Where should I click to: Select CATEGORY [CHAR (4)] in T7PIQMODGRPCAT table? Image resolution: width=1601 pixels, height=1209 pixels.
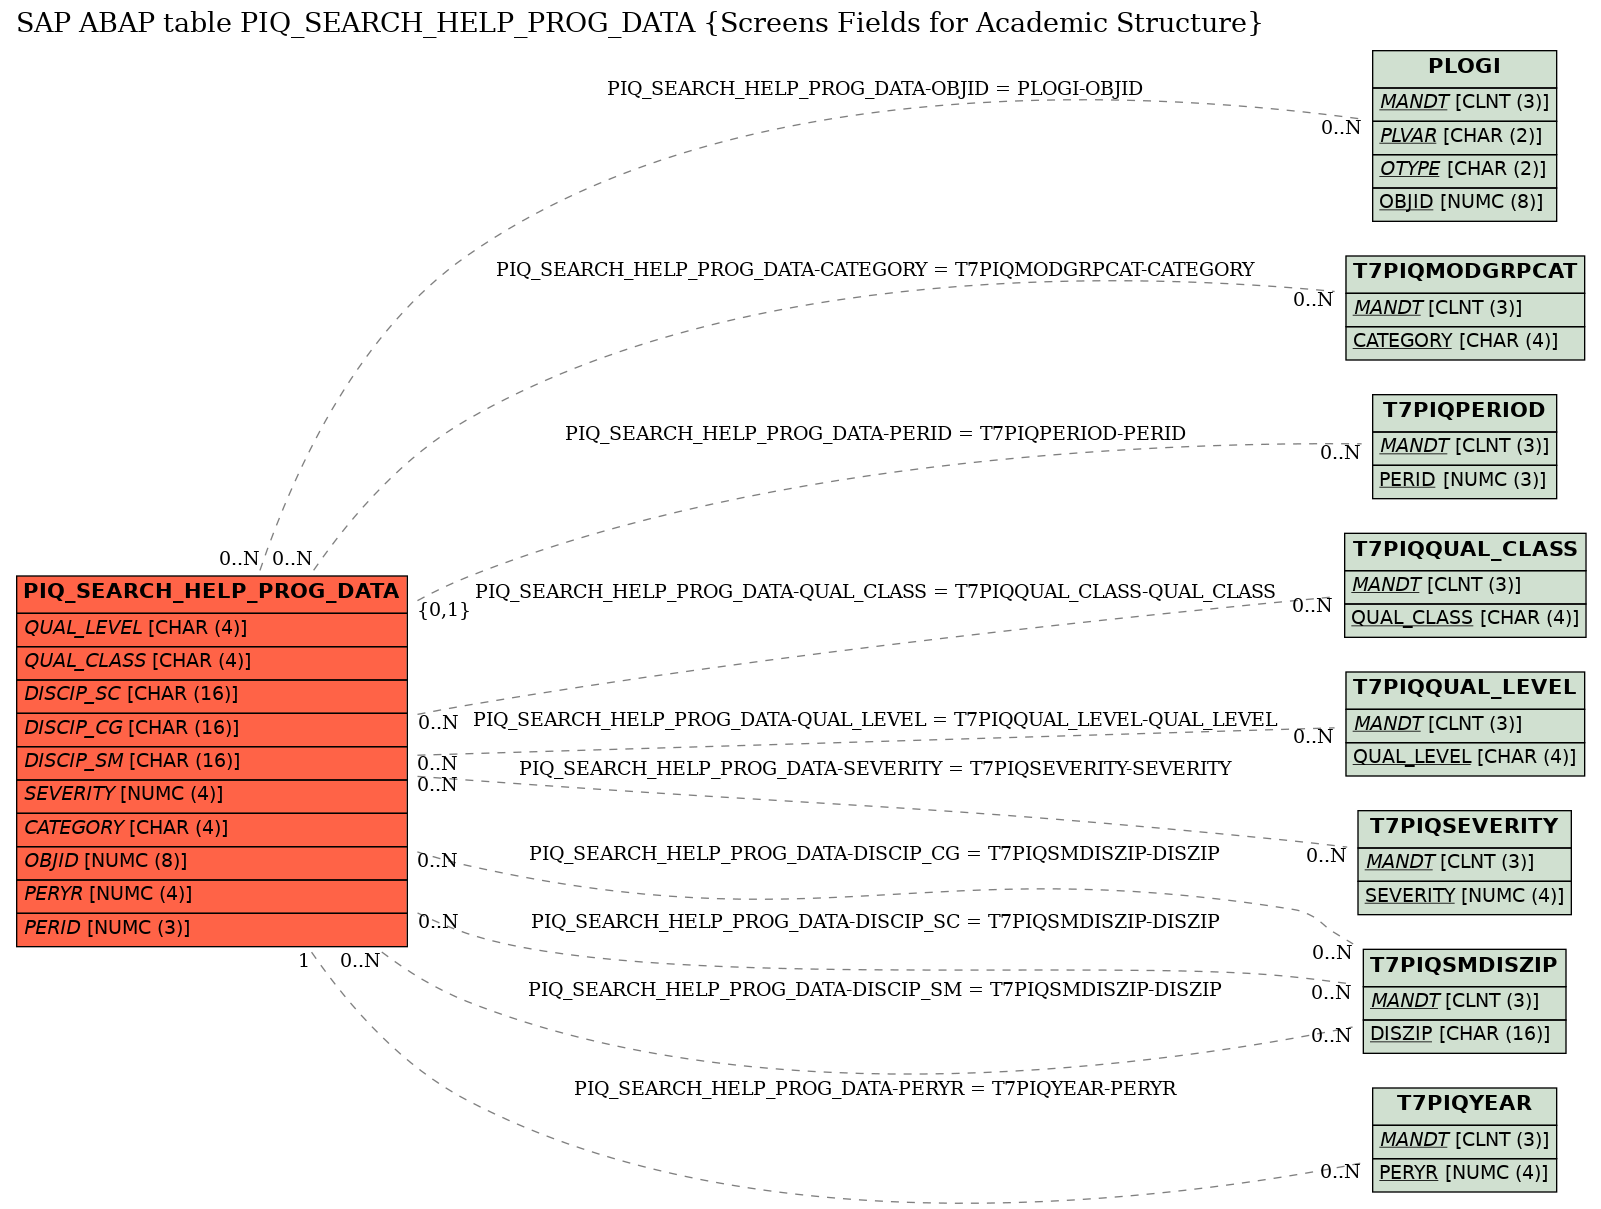click(x=1465, y=342)
